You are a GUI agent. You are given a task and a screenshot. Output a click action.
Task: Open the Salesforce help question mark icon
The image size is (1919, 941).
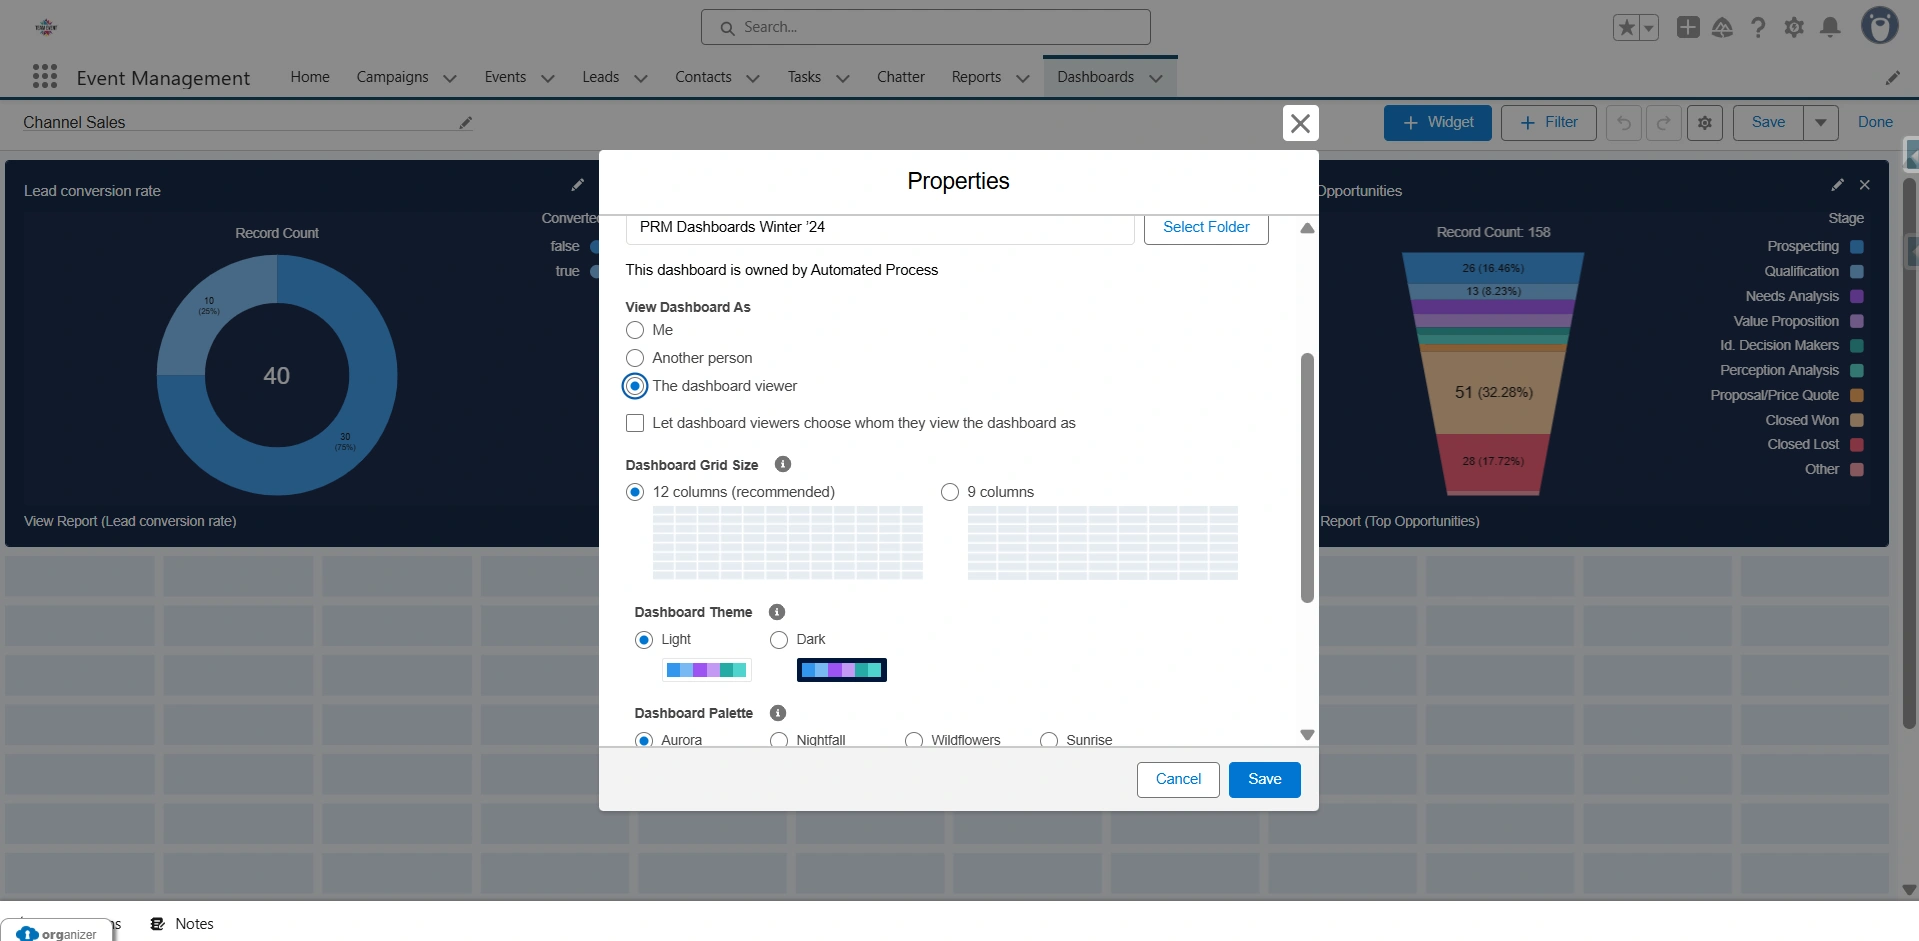coord(1759,27)
